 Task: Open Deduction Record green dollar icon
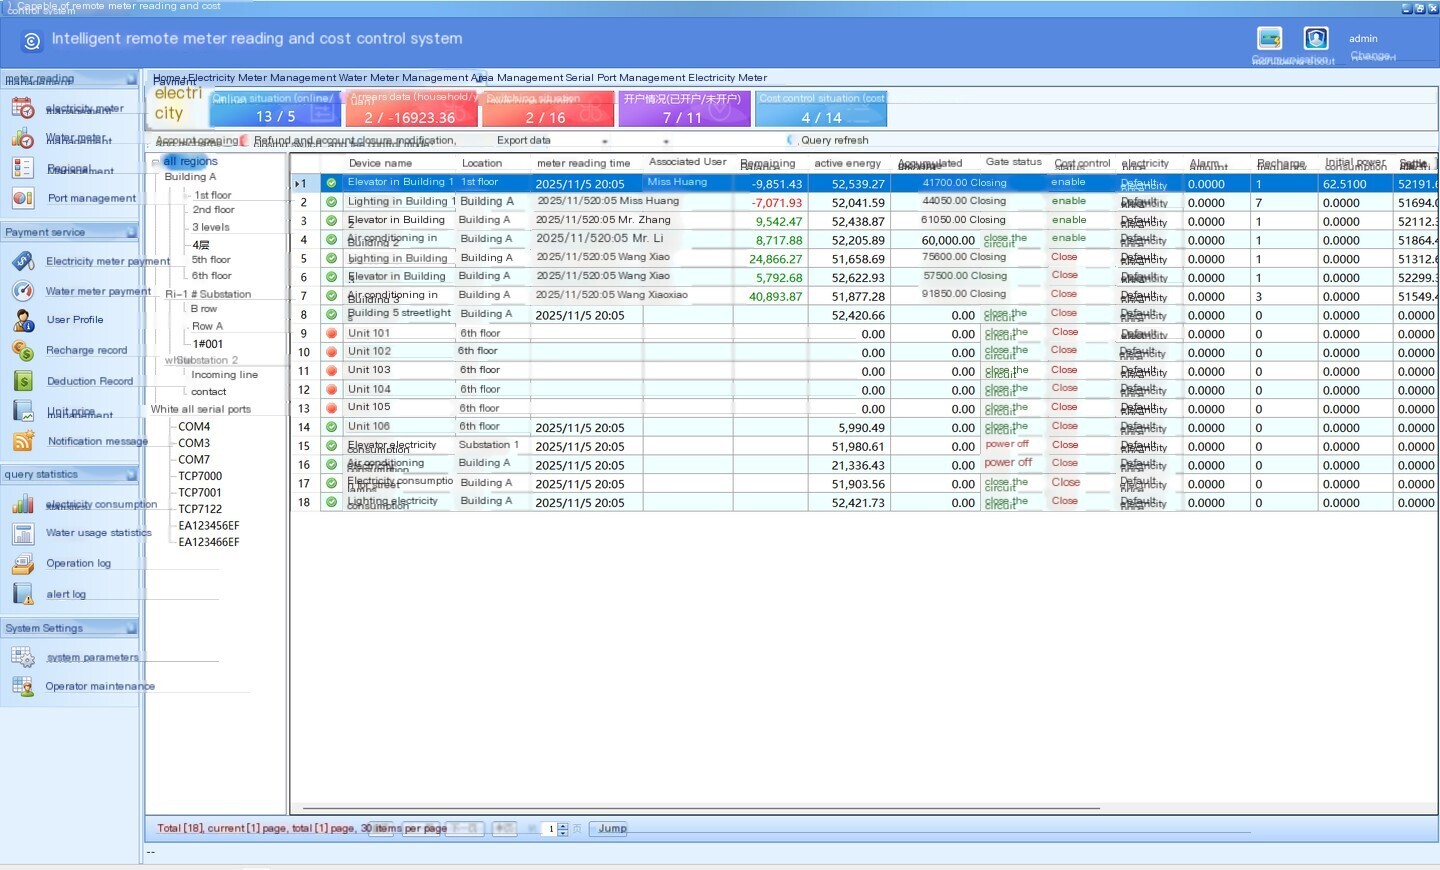click(x=22, y=381)
